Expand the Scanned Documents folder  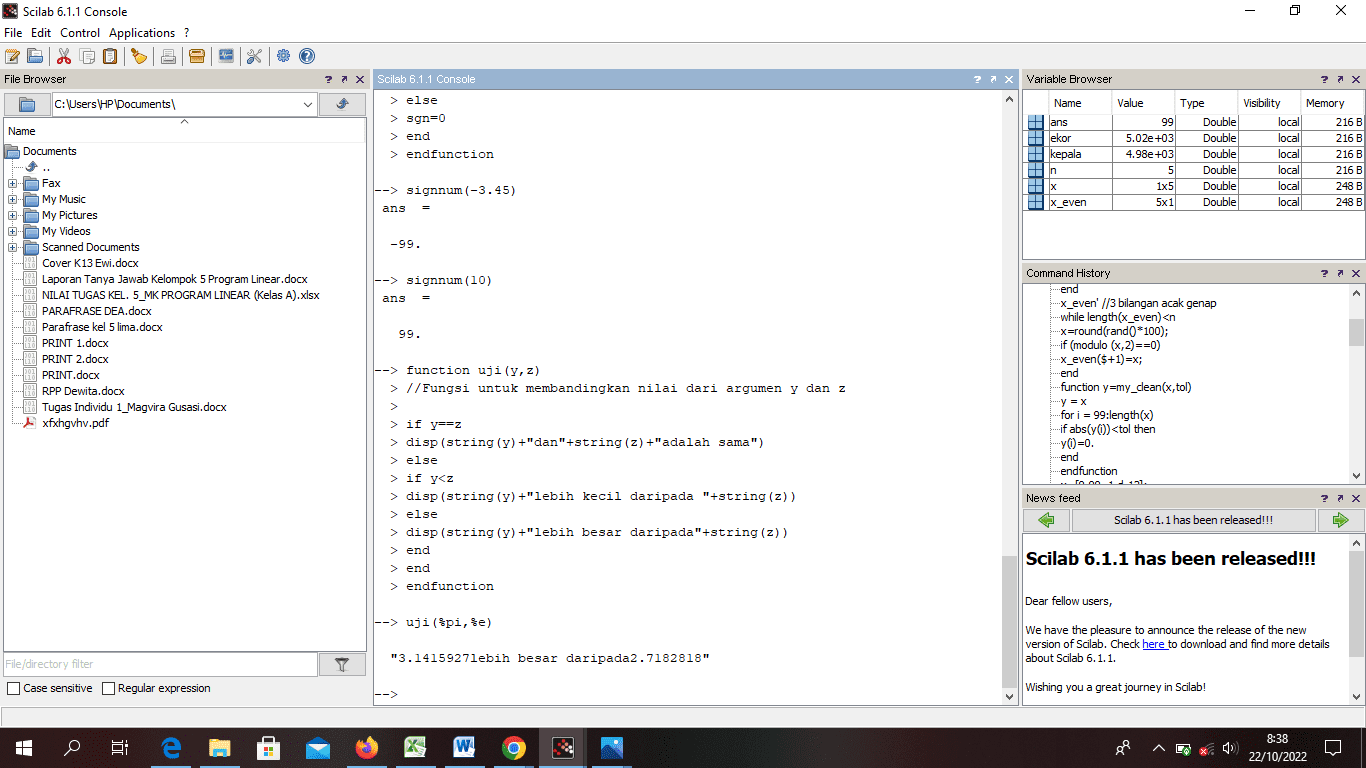[x=12, y=247]
